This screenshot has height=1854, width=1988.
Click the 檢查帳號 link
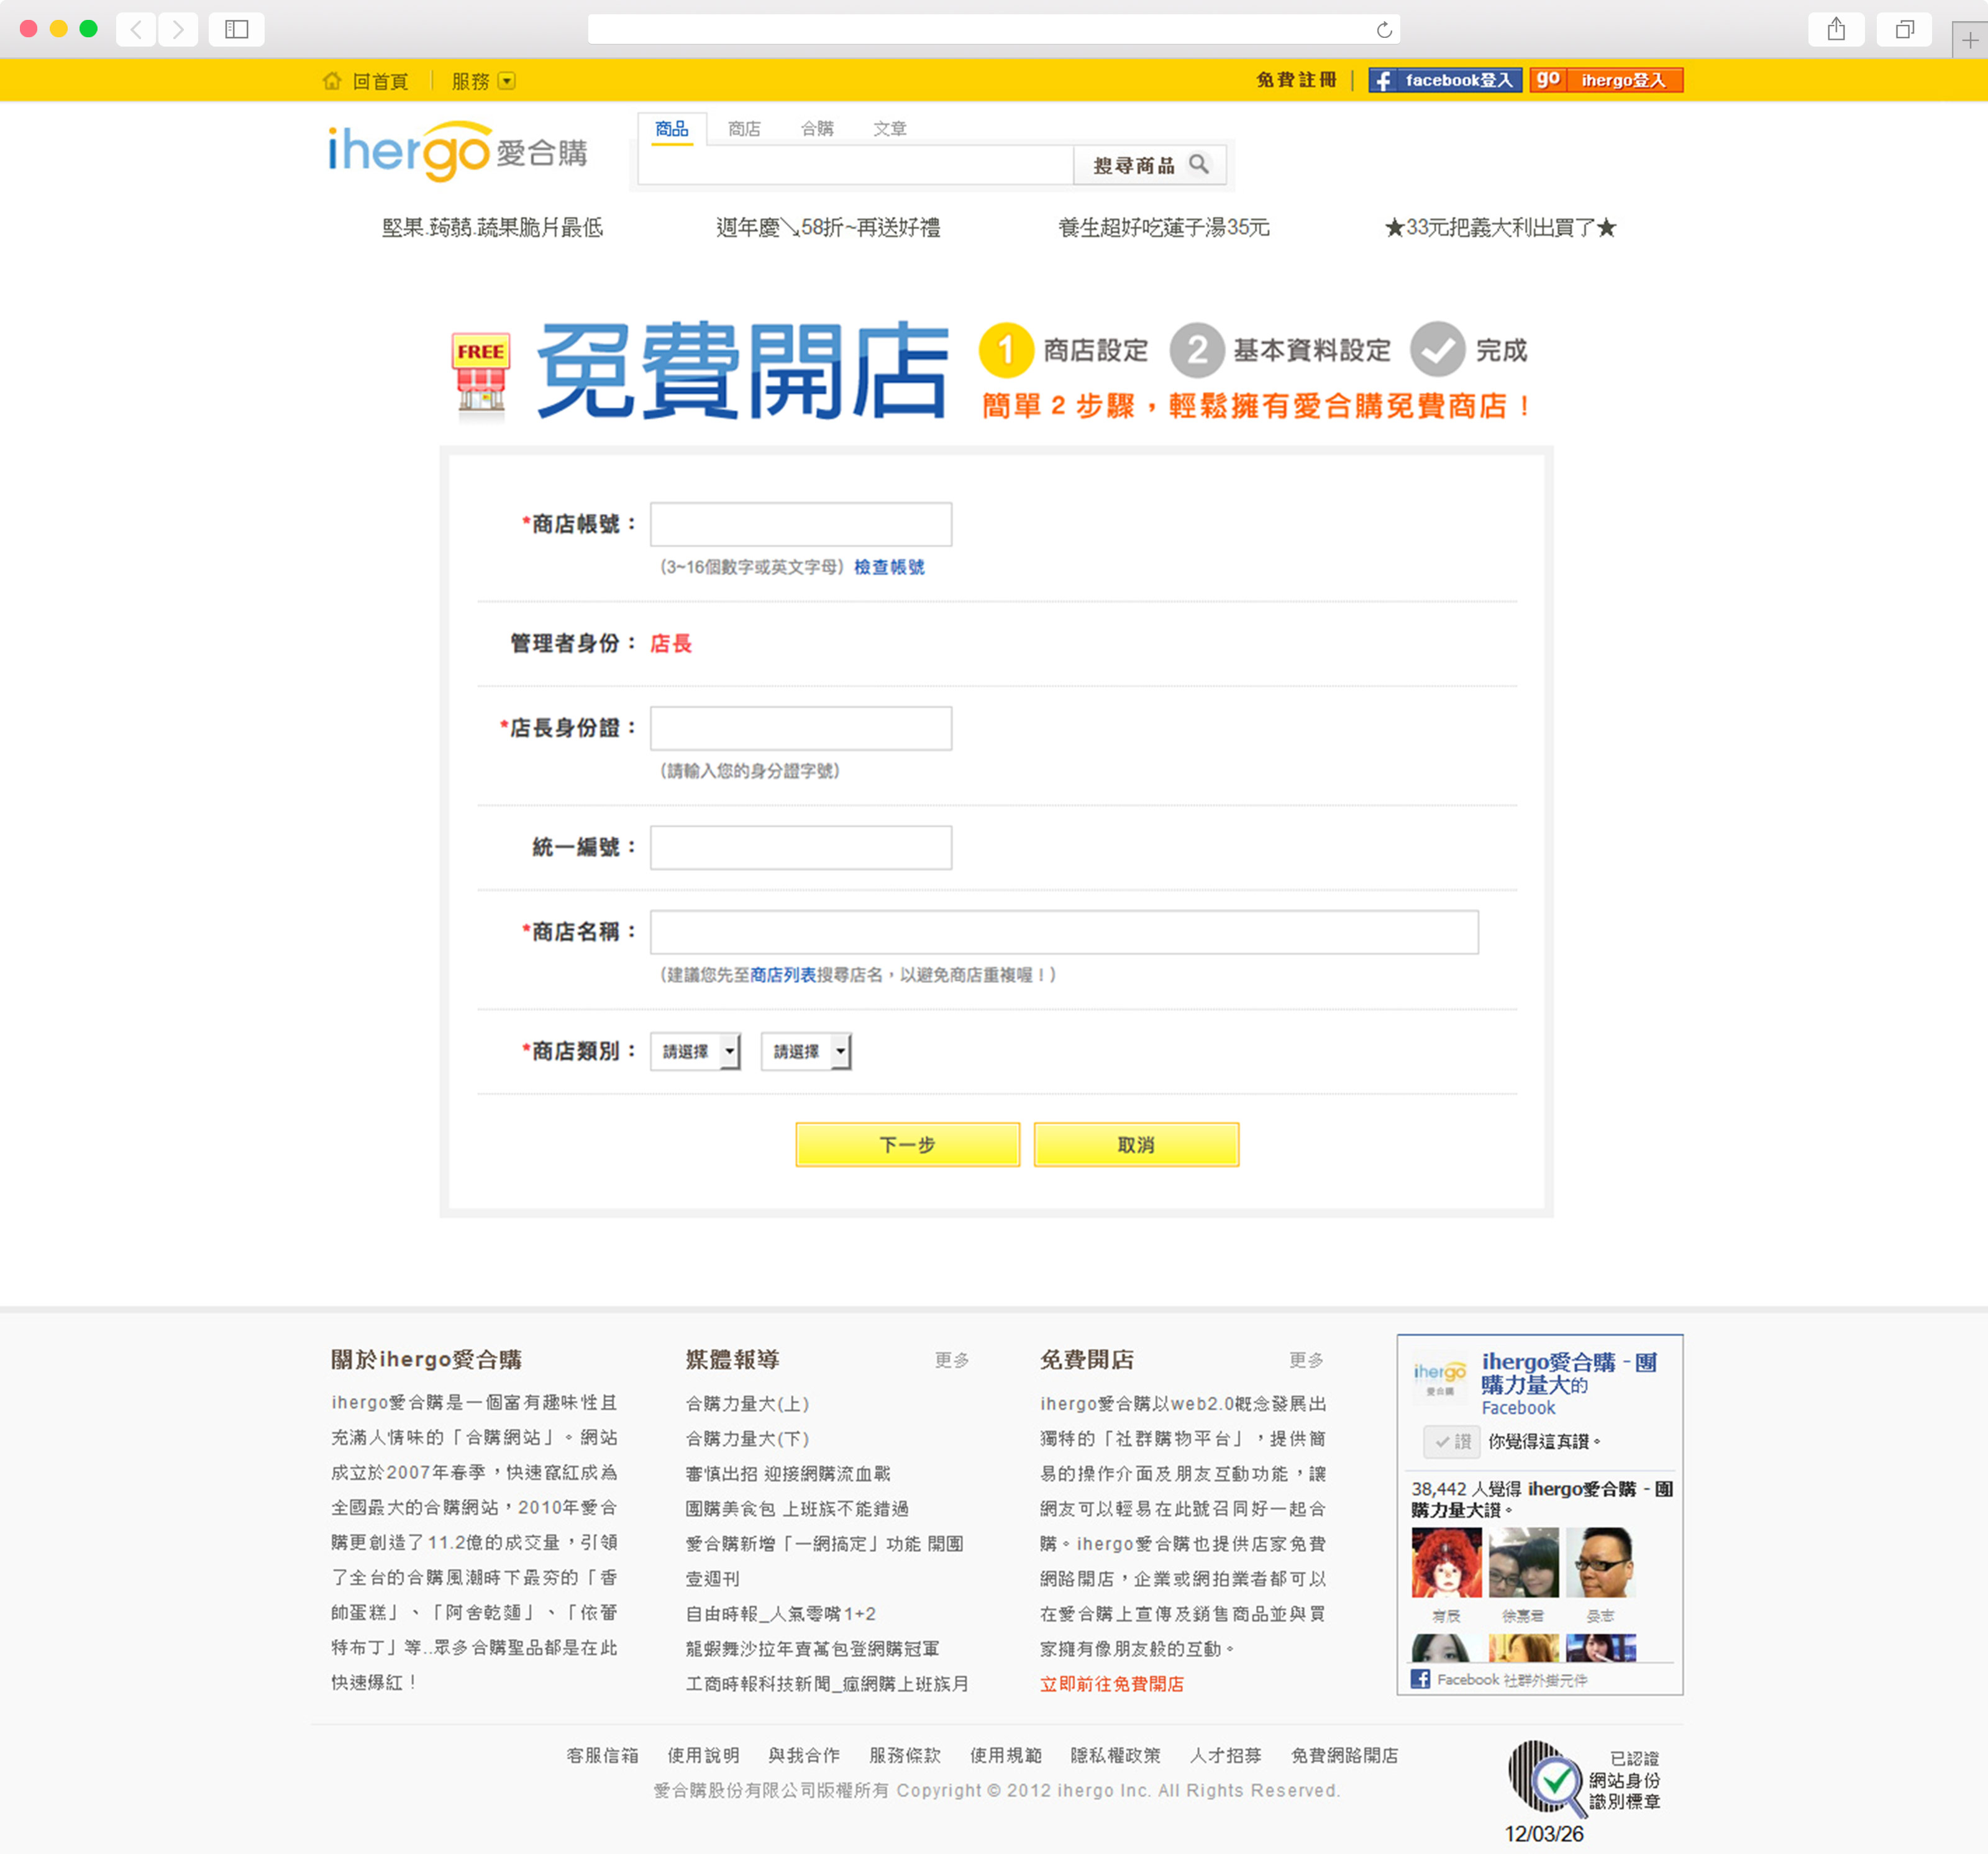pos(888,567)
